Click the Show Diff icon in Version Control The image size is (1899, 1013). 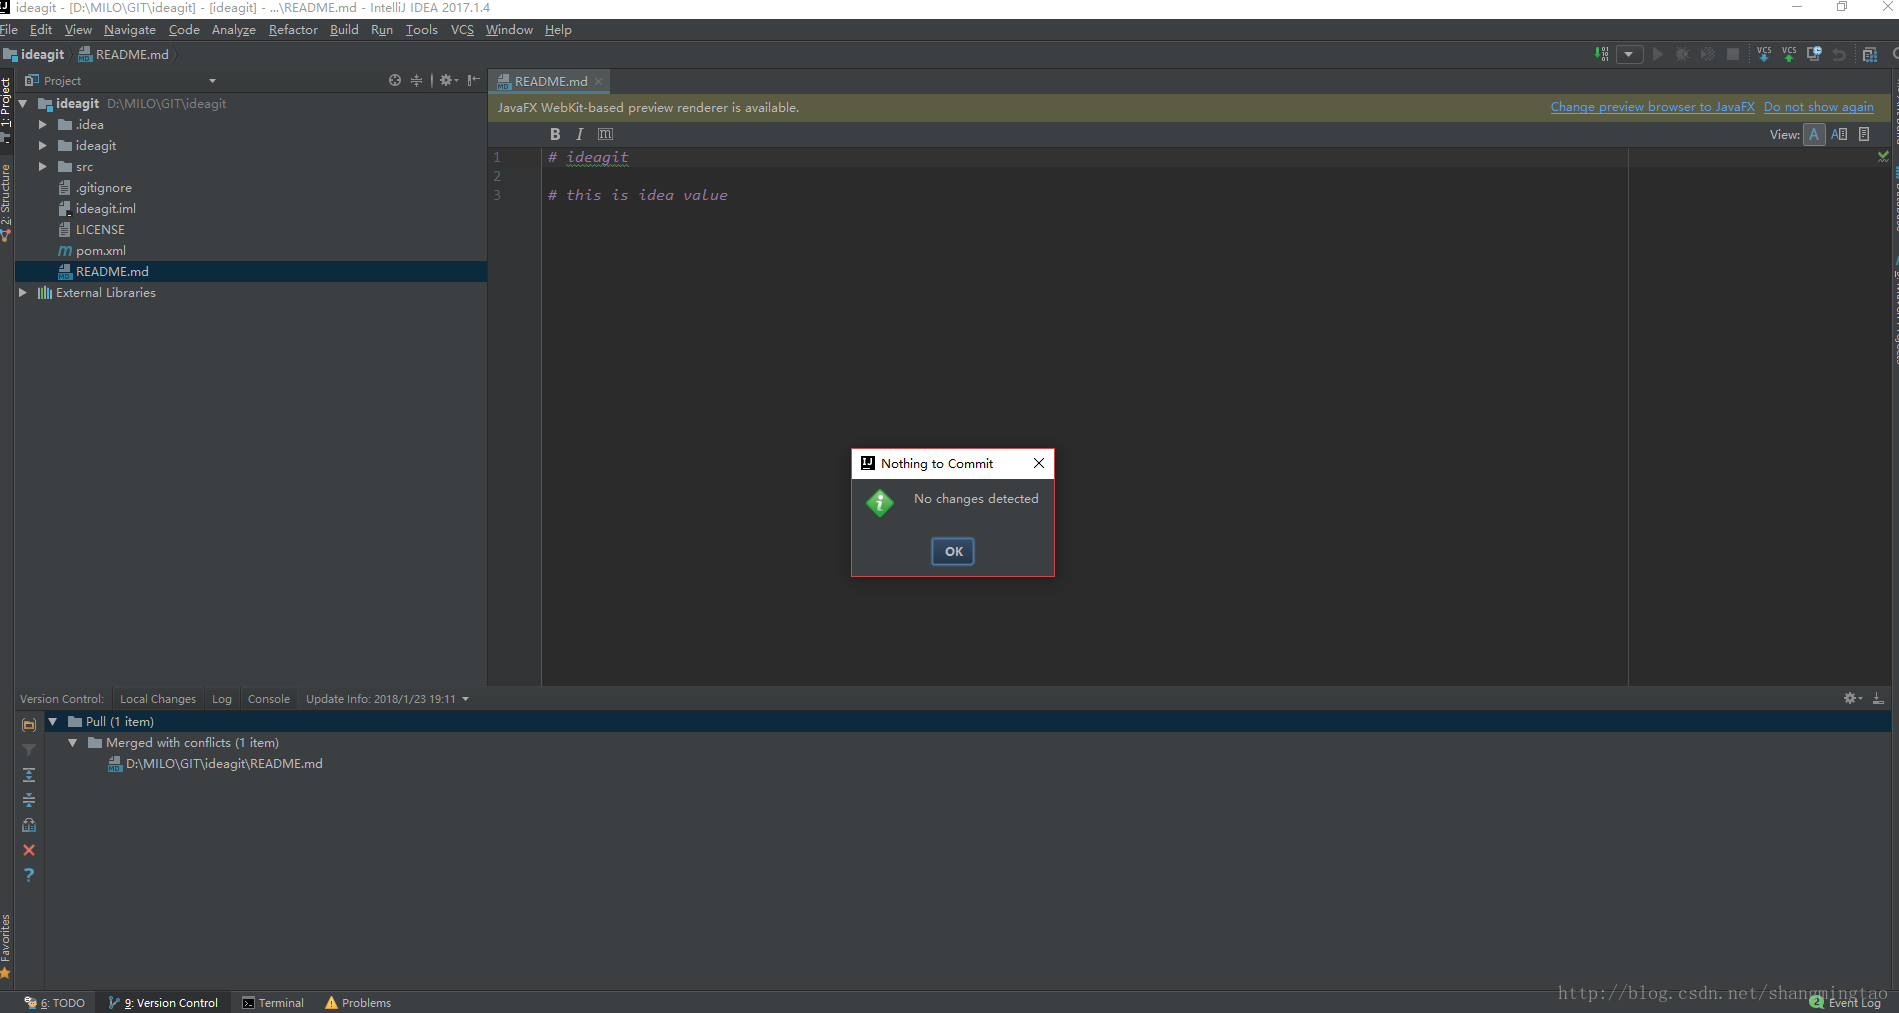point(29,825)
